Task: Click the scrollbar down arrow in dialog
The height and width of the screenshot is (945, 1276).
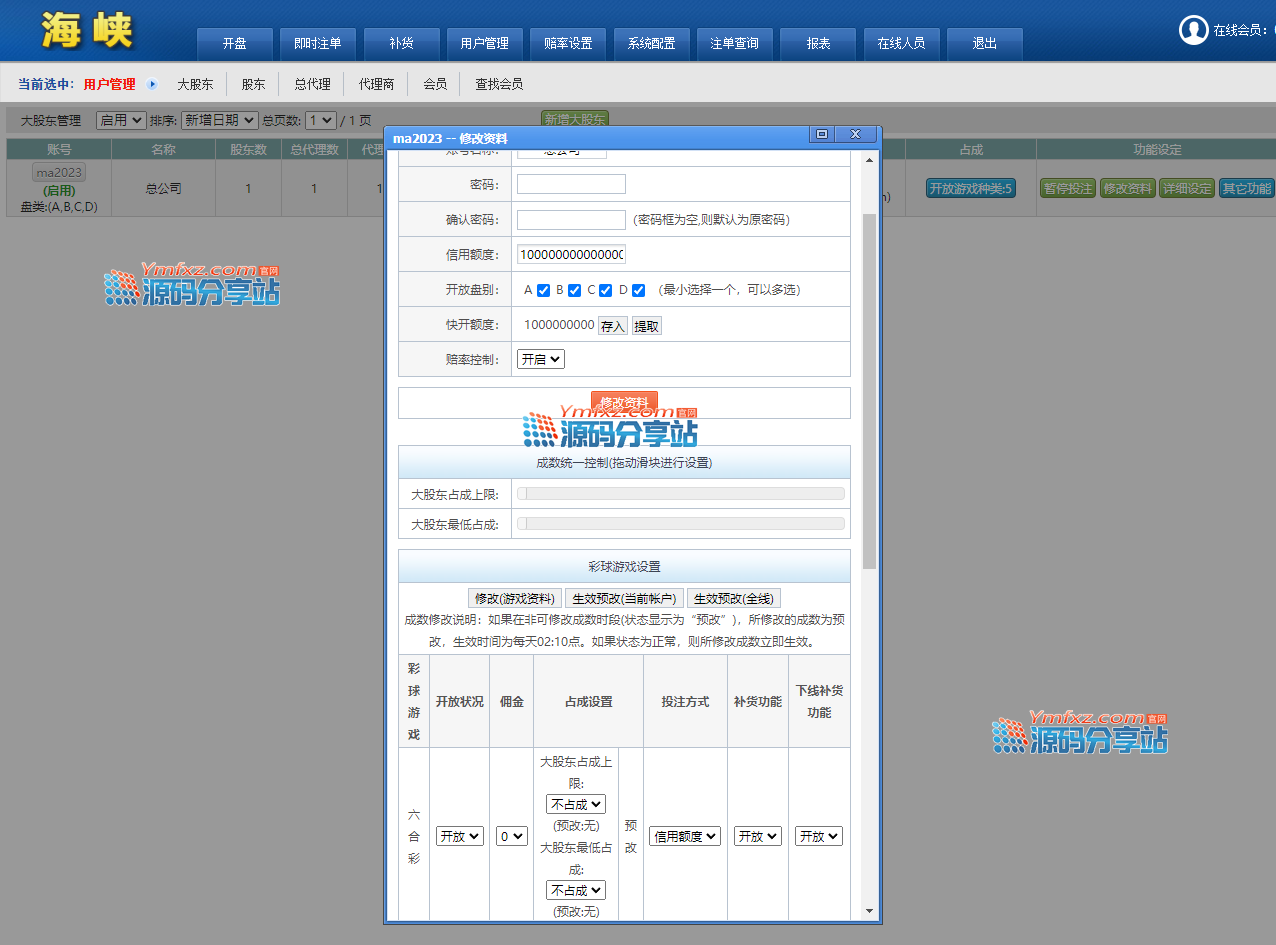Action: (x=868, y=911)
